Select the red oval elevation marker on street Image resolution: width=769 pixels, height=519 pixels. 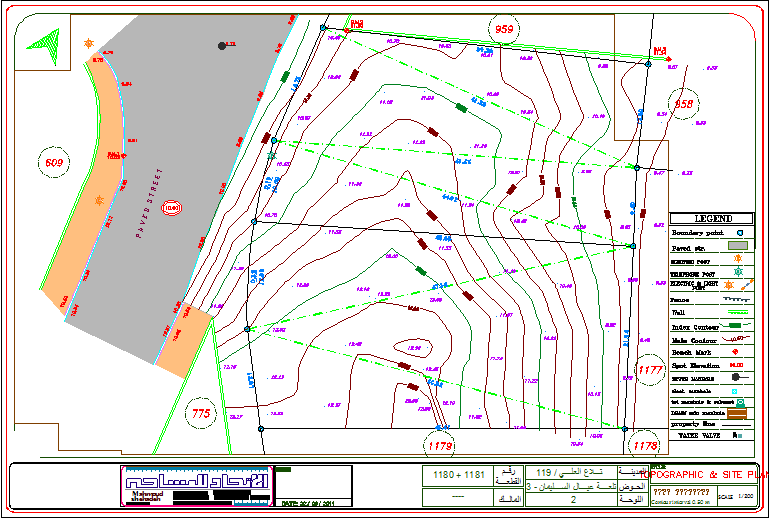(171, 208)
